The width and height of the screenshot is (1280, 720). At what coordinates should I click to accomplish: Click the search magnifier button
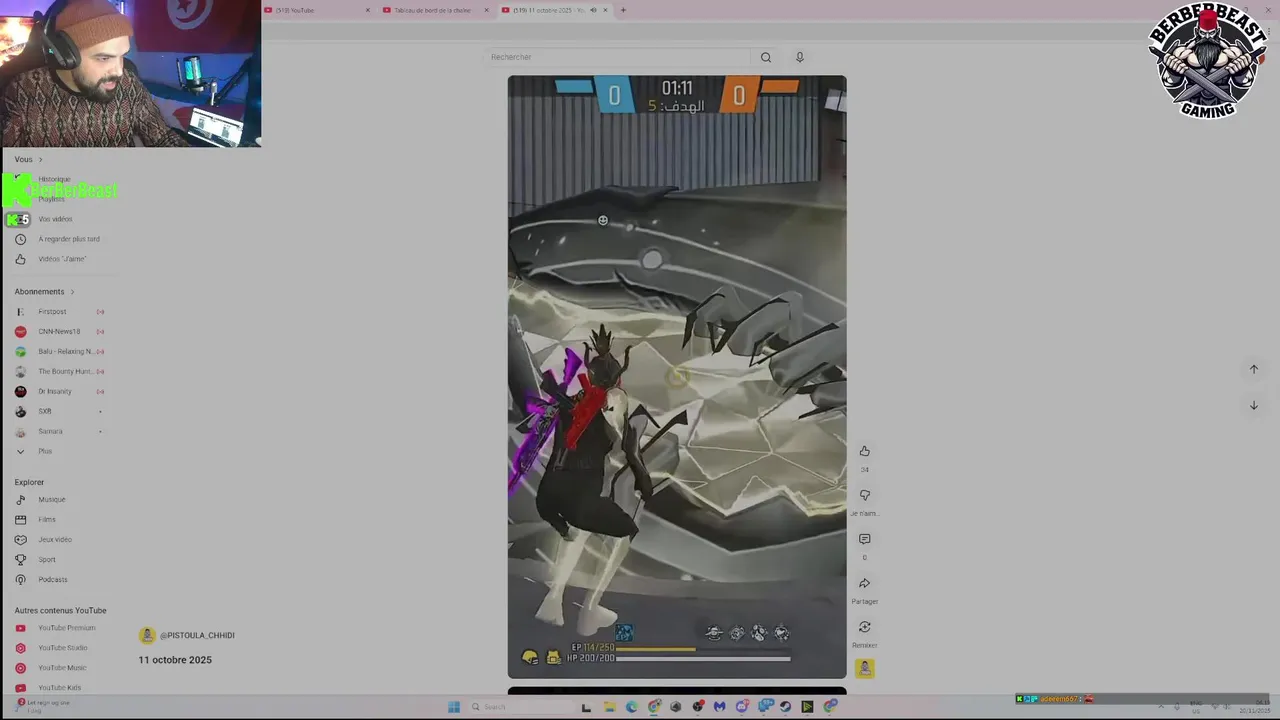766,57
